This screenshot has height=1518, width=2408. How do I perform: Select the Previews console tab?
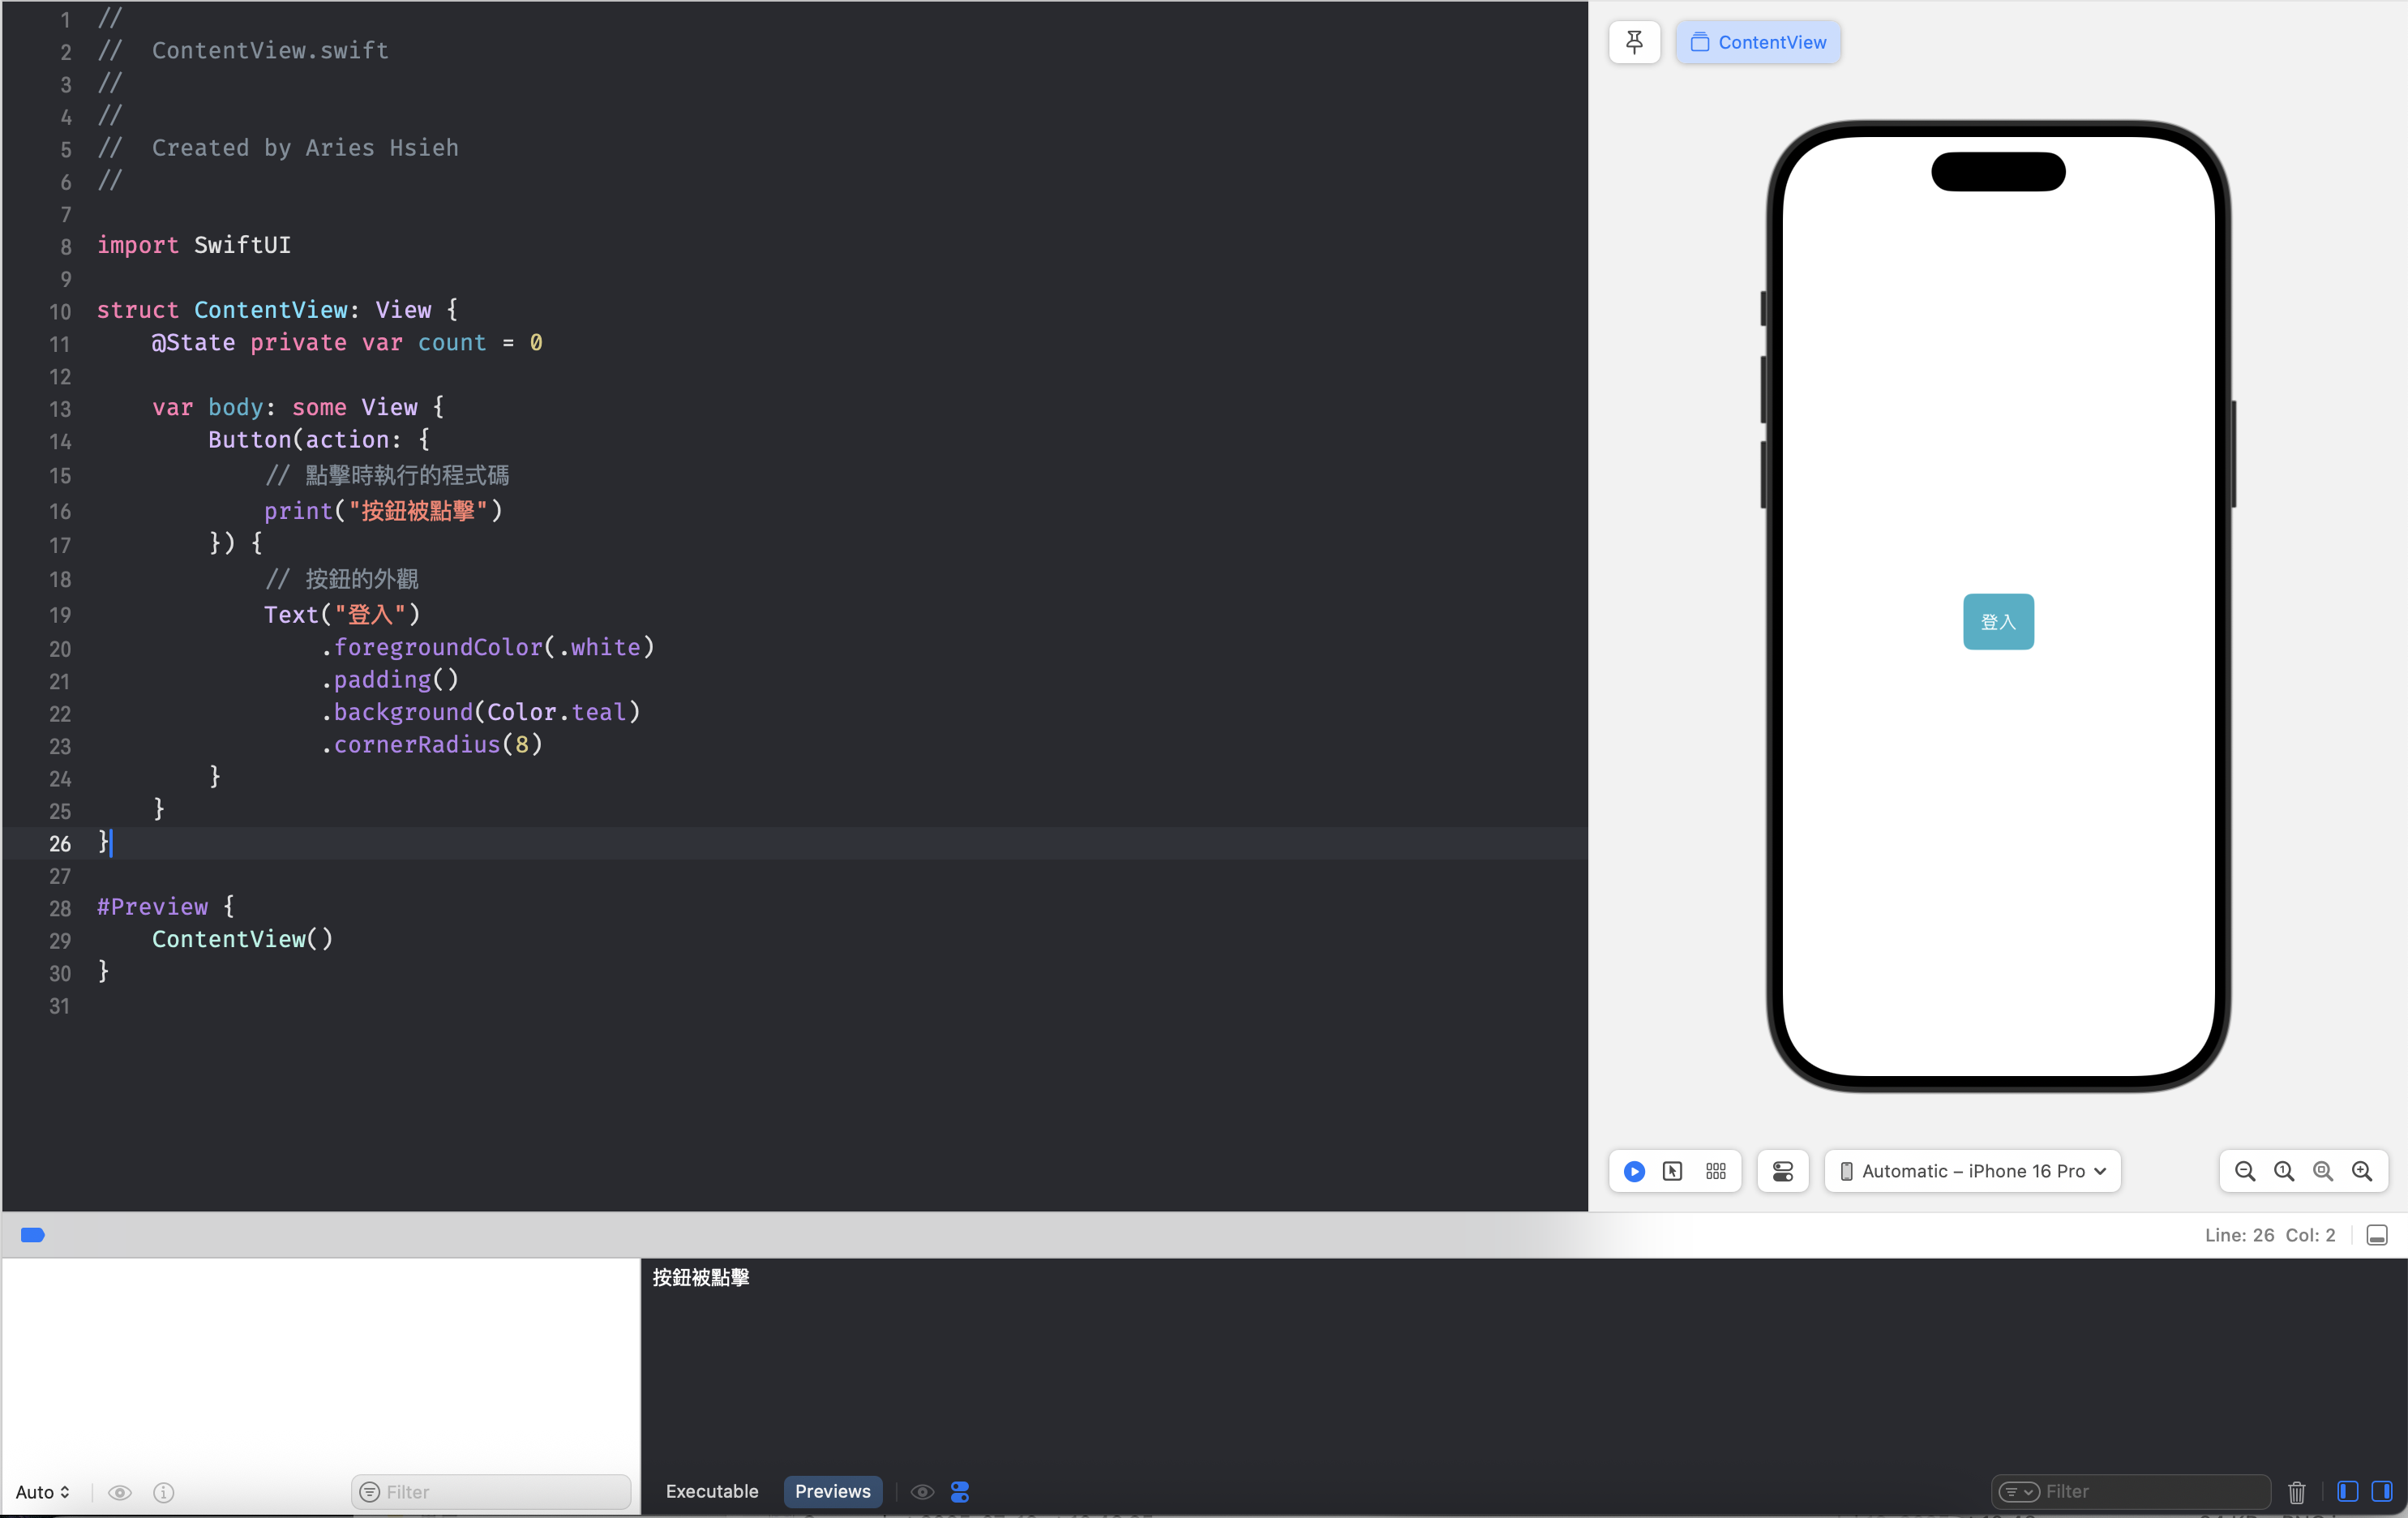click(x=832, y=1491)
